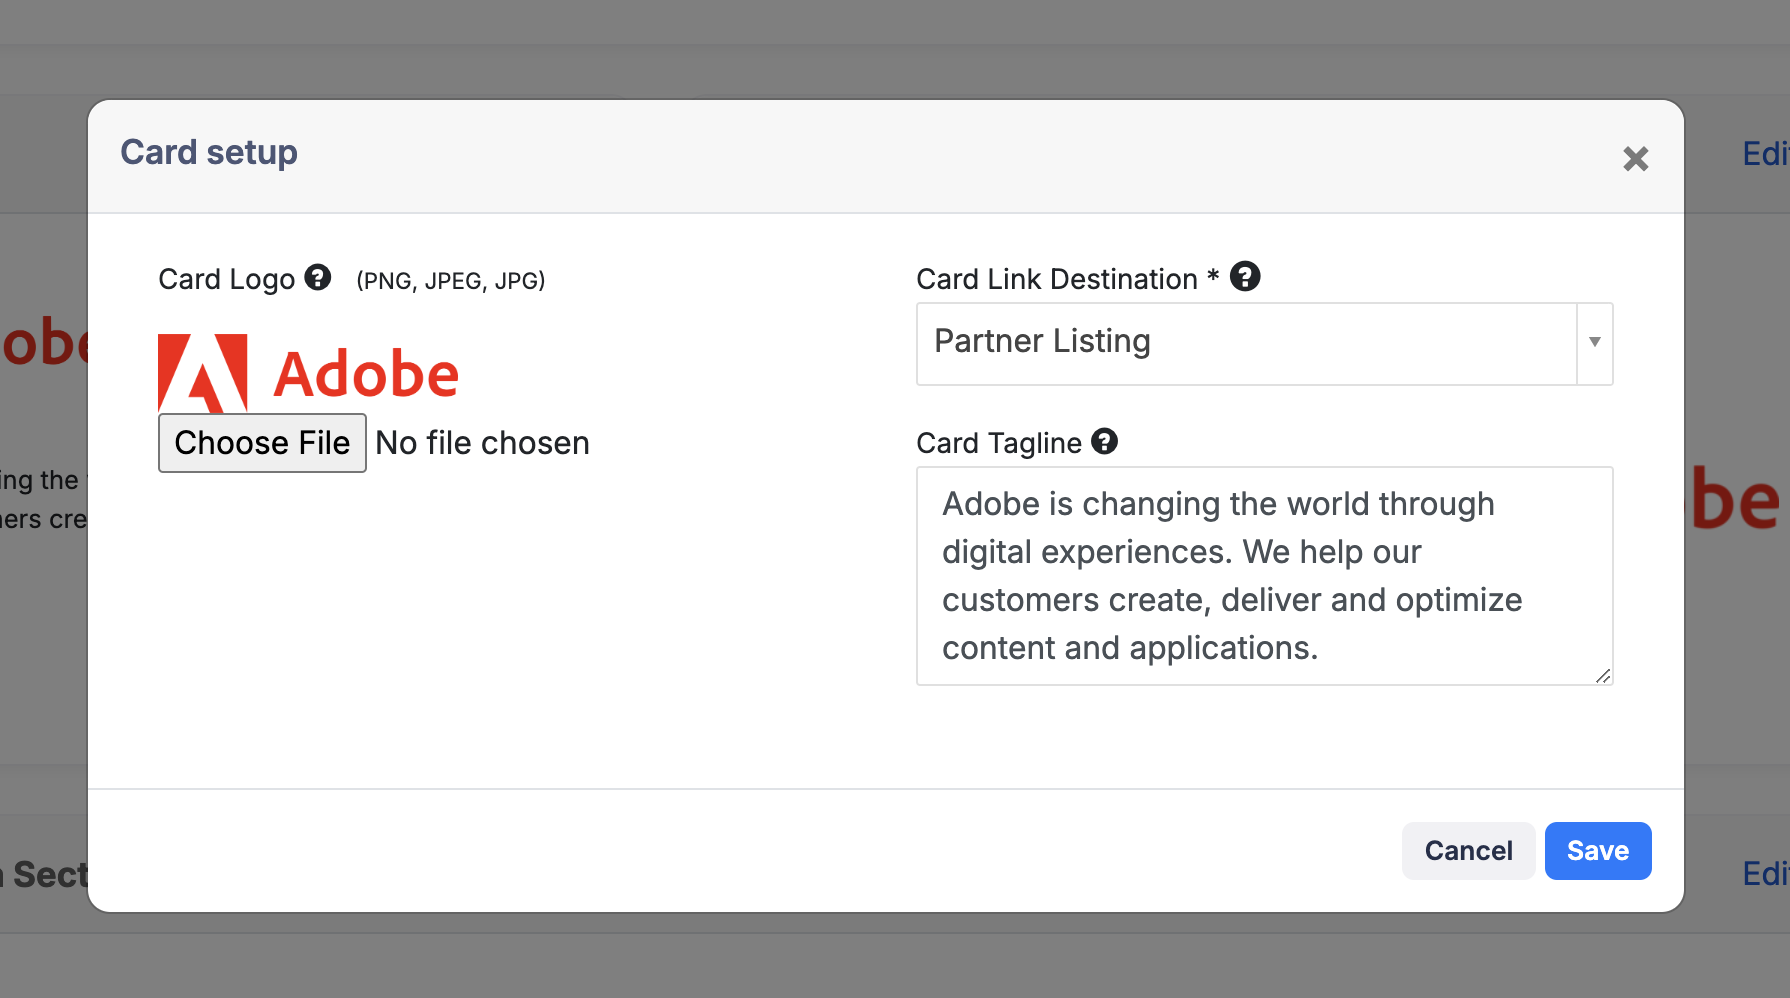Click the Choose File button
Screen dimensions: 1790x998
pos(262,443)
